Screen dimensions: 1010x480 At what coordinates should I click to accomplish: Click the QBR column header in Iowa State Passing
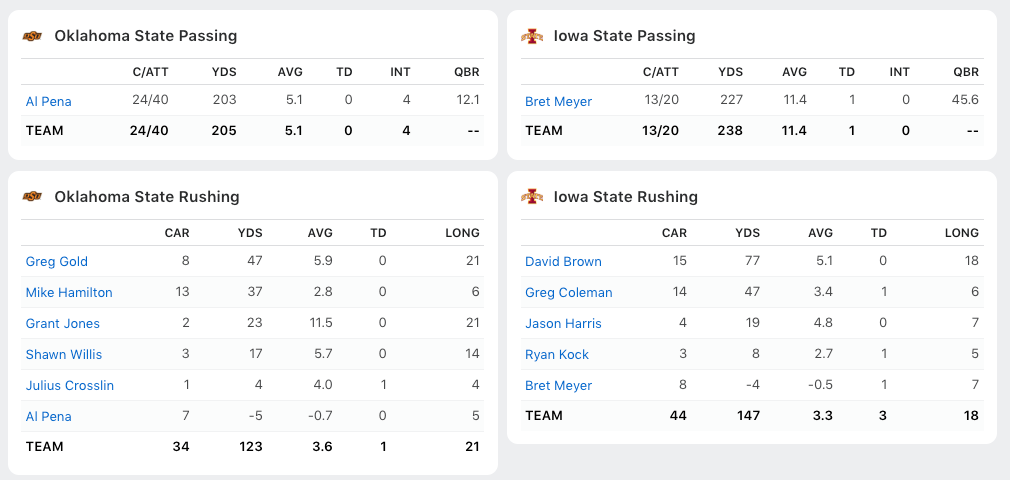click(966, 72)
